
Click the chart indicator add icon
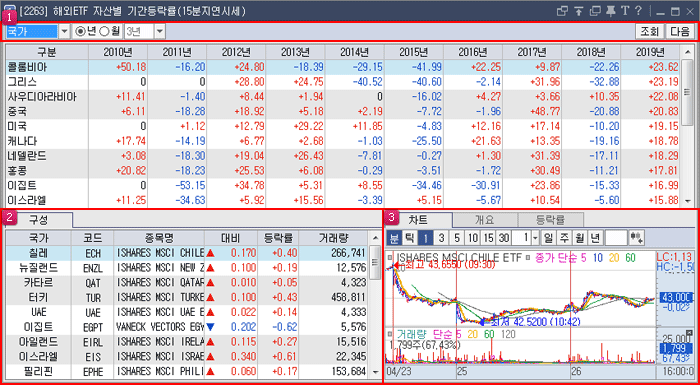click(x=637, y=238)
